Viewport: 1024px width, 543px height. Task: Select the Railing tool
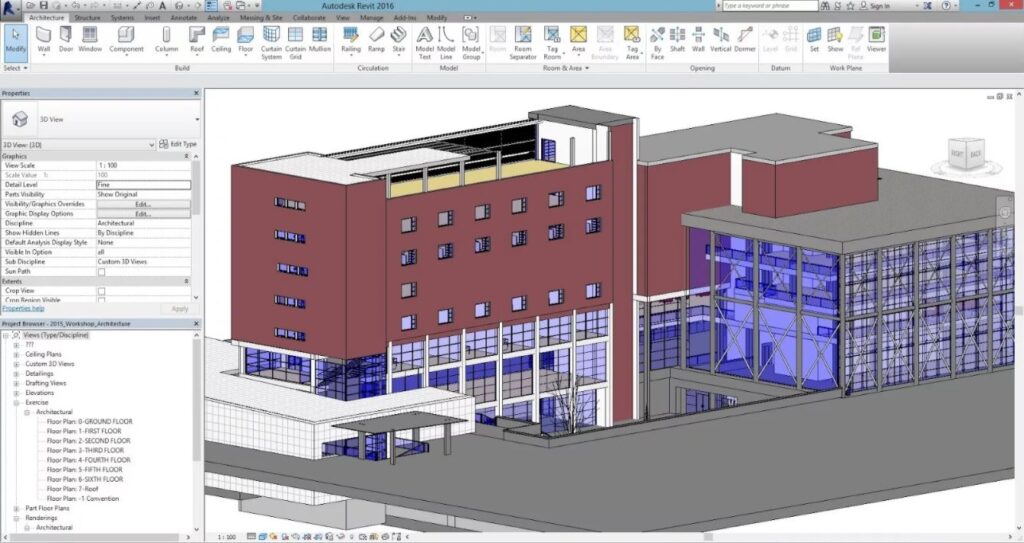351,41
